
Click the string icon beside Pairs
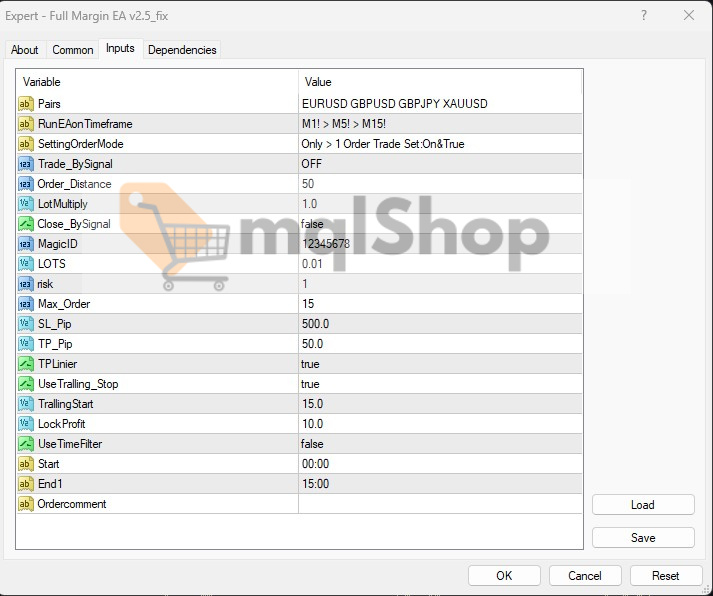26,104
